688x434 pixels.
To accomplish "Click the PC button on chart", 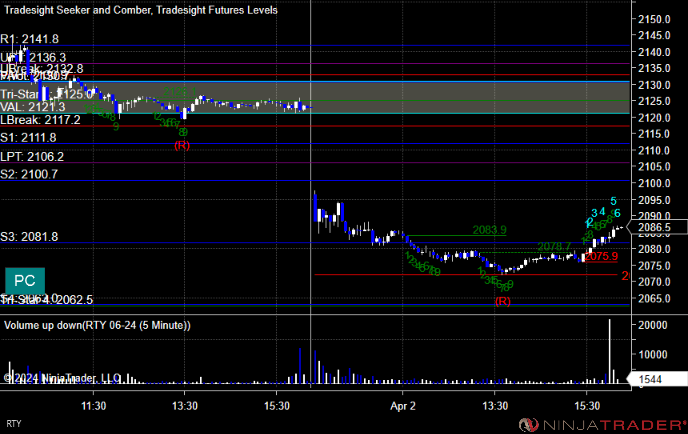I will [25, 281].
